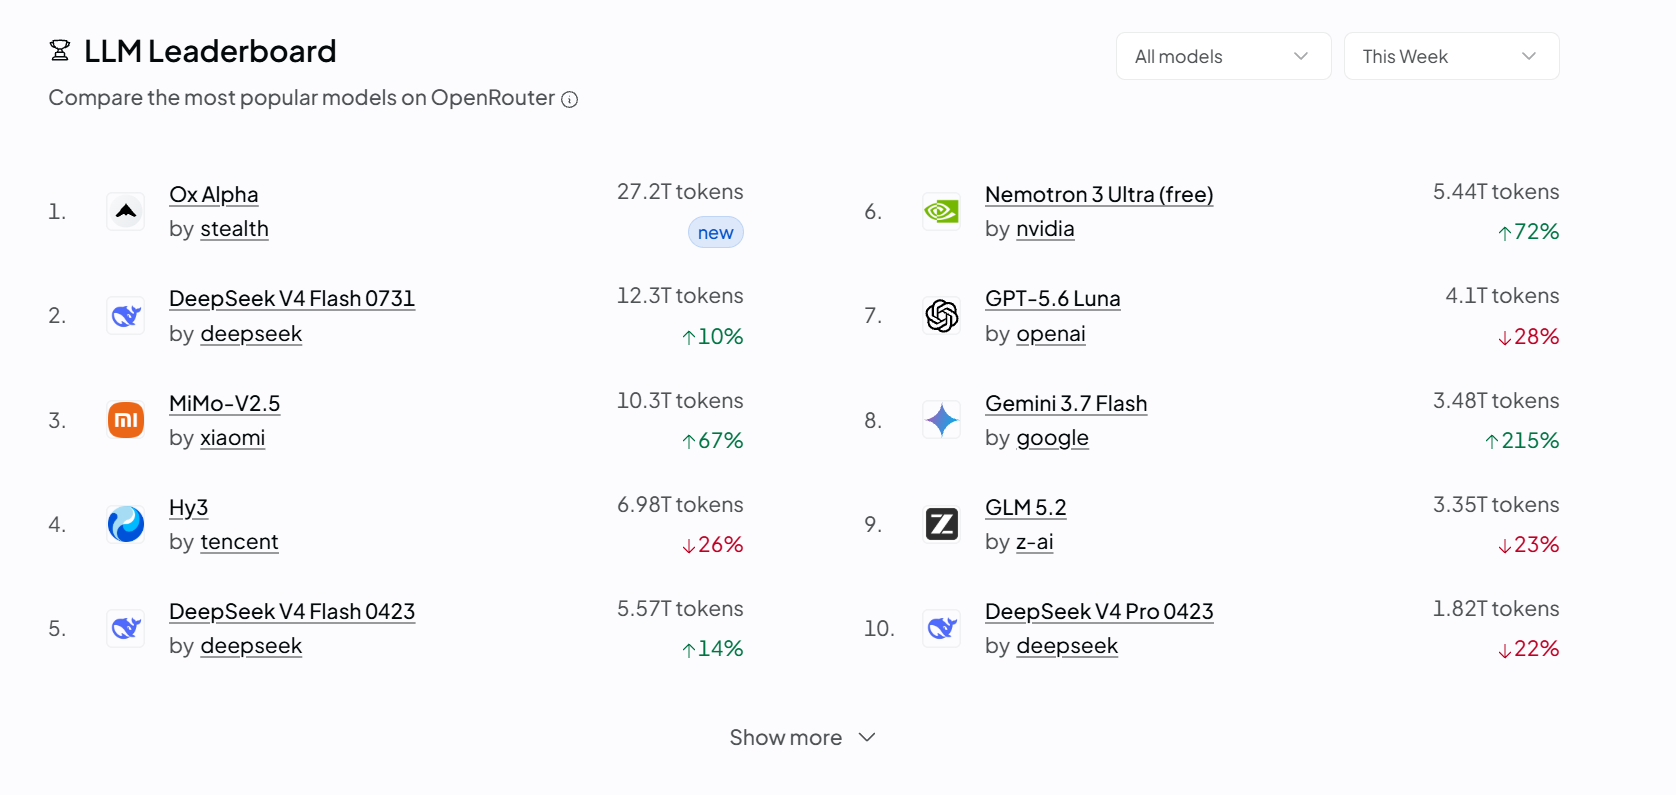Click the info icon beside OpenRouter subtitle
This screenshot has height=795, width=1676.
(x=570, y=99)
